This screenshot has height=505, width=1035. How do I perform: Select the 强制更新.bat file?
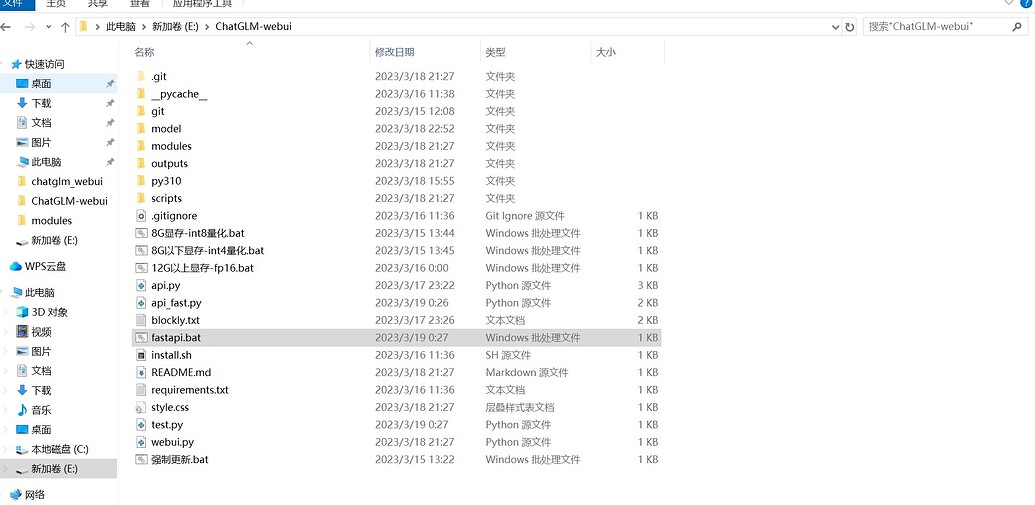pyautogui.click(x=180, y=460)
